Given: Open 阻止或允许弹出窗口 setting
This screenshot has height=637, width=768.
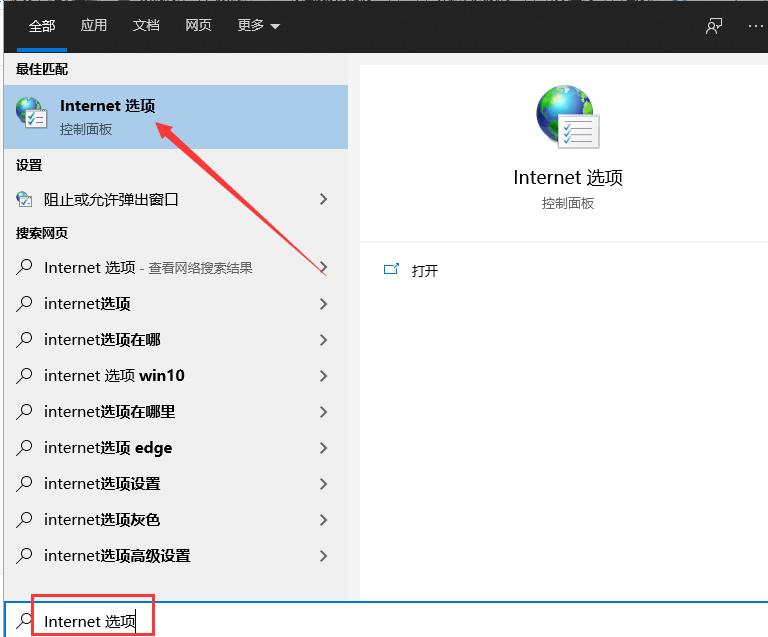Looking at the screenshot, I should pos(176,199).
